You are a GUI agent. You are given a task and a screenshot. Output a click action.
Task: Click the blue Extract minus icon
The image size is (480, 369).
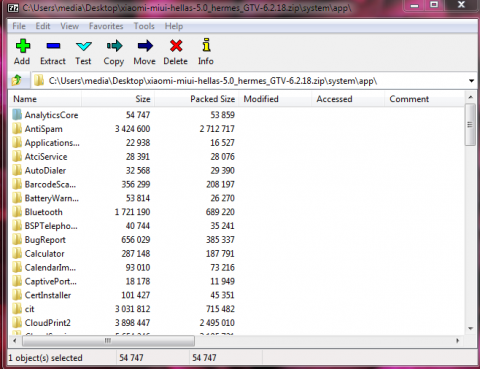pos(53,46)
